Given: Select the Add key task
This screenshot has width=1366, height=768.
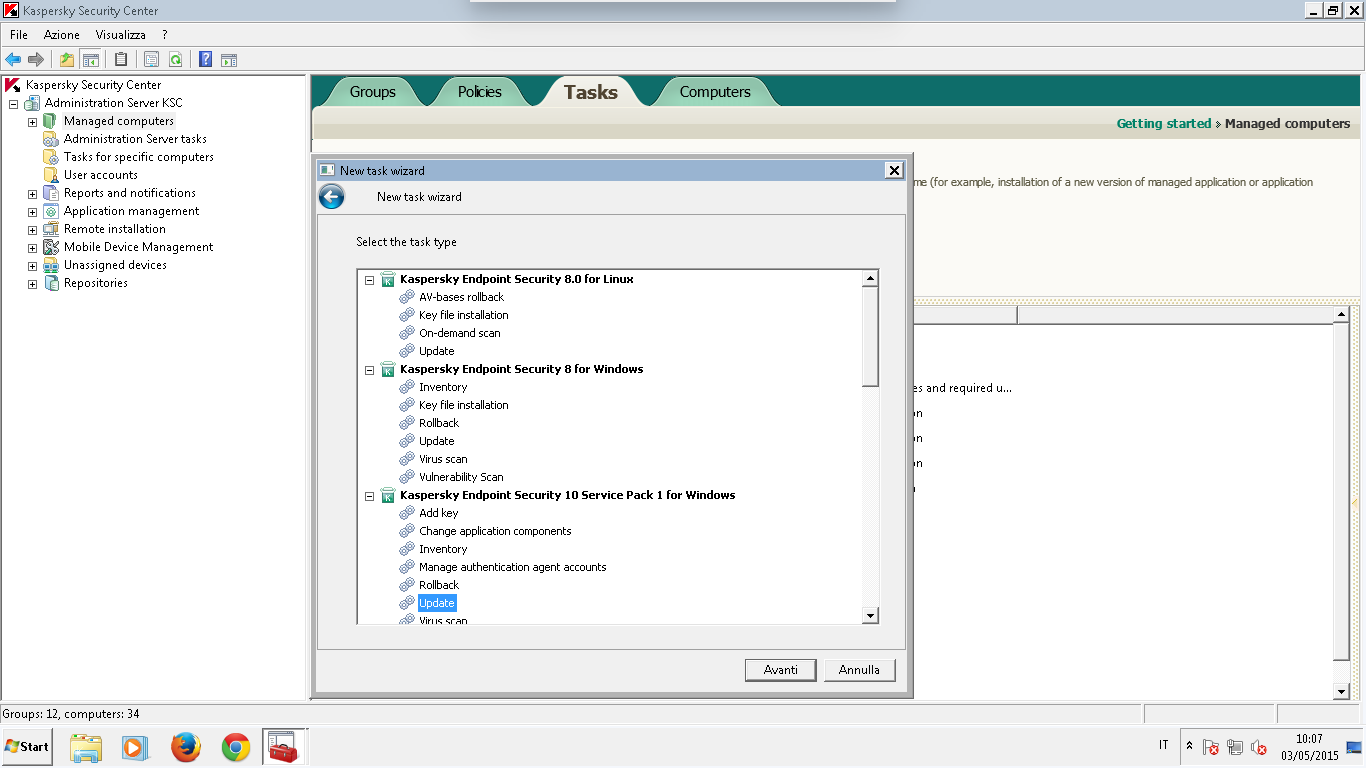Looking at the screenshot, I should [x=438, y=513].
